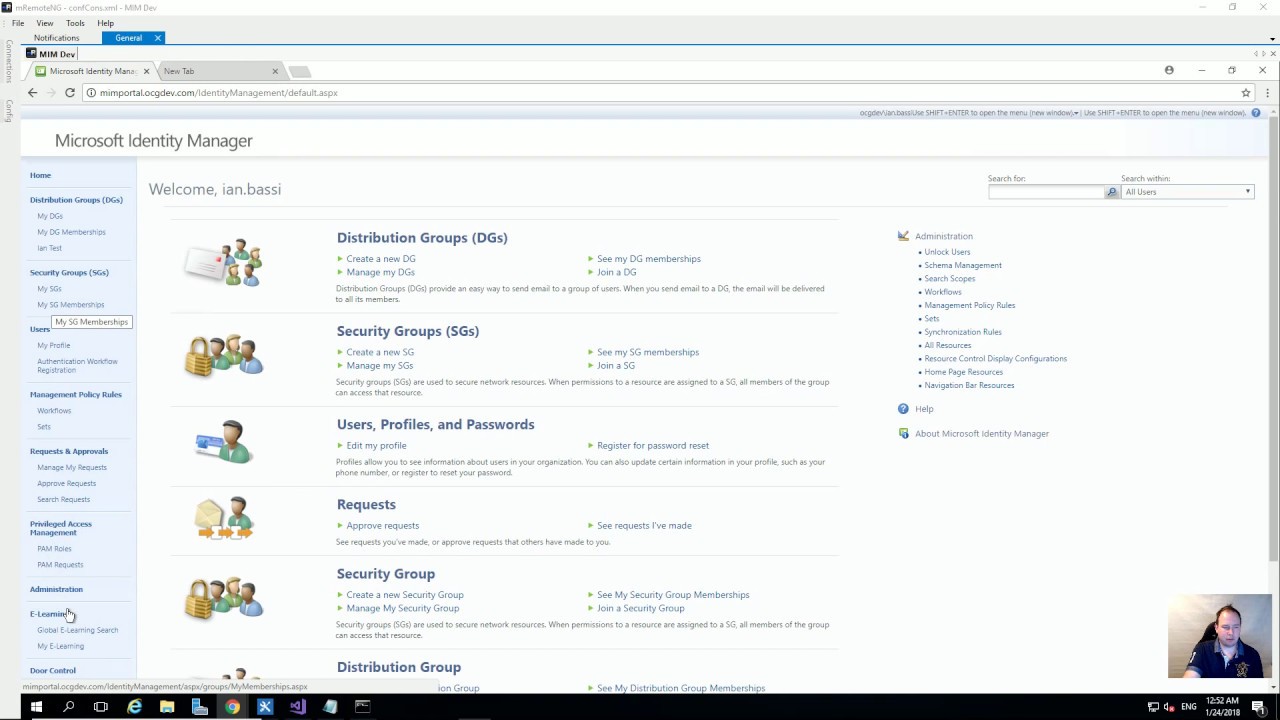Click the muted volume tray icon
Viewport: 1280px width, 720px height.
coord(1169,707)
